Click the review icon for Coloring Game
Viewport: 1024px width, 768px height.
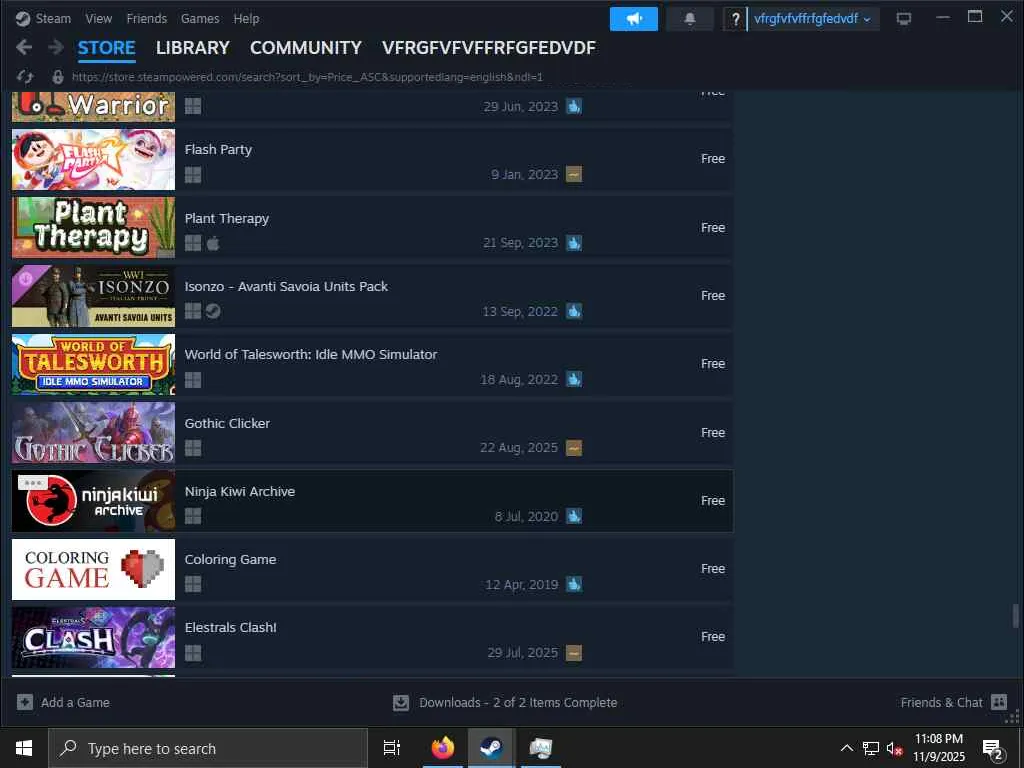point(574,584)
